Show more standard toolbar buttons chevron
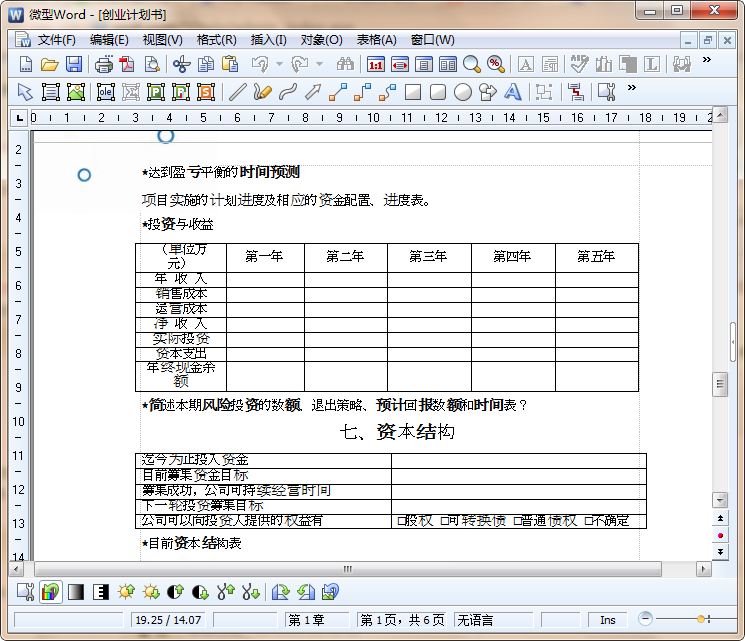Viewport: 745px width, 641px height. 707,59
